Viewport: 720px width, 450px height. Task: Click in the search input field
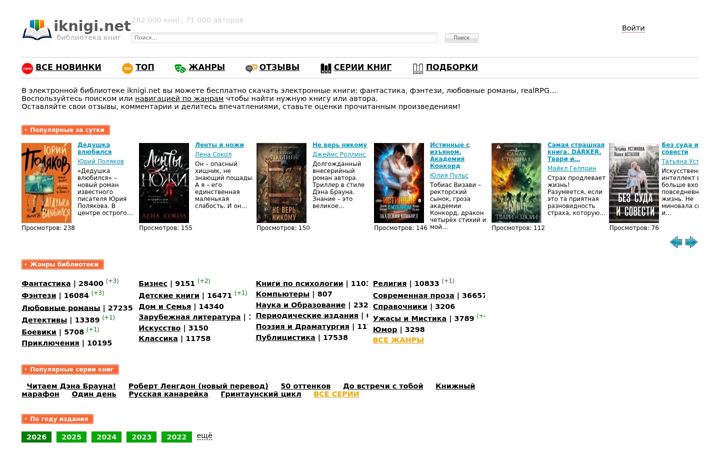(x=284, y=38)
